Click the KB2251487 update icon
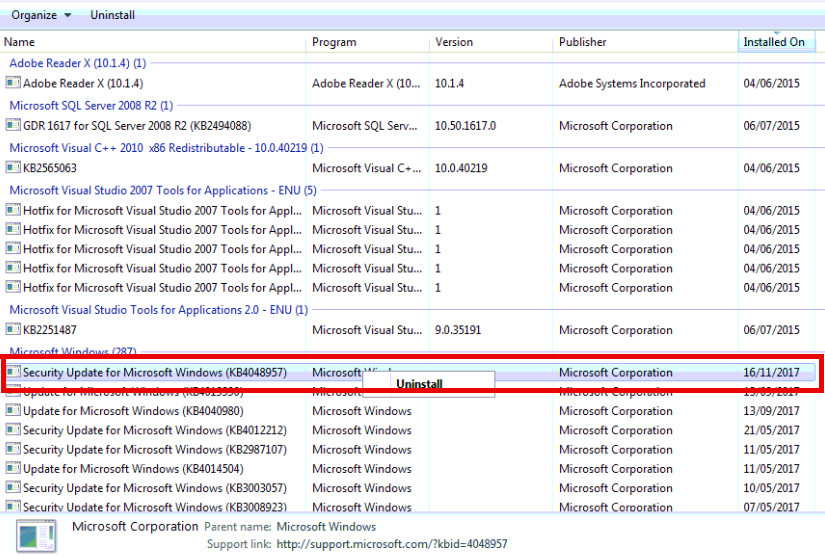The image size is (825, 558). click(13, 329)
